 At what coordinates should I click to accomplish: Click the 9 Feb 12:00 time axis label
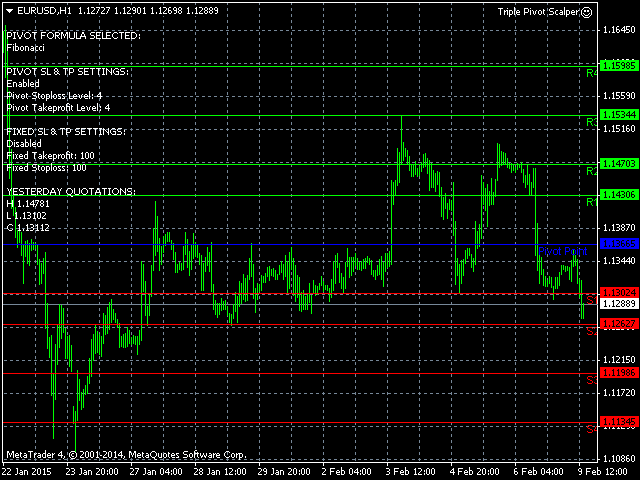[602, 472]
